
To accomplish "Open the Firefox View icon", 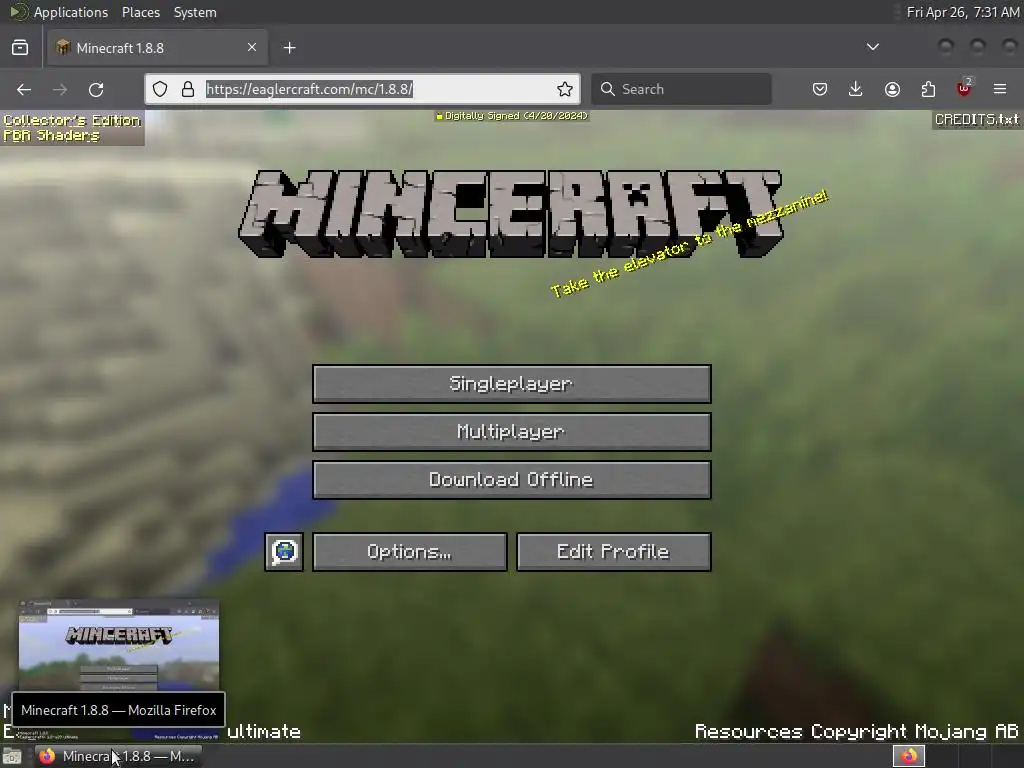I will click(20, 48).
